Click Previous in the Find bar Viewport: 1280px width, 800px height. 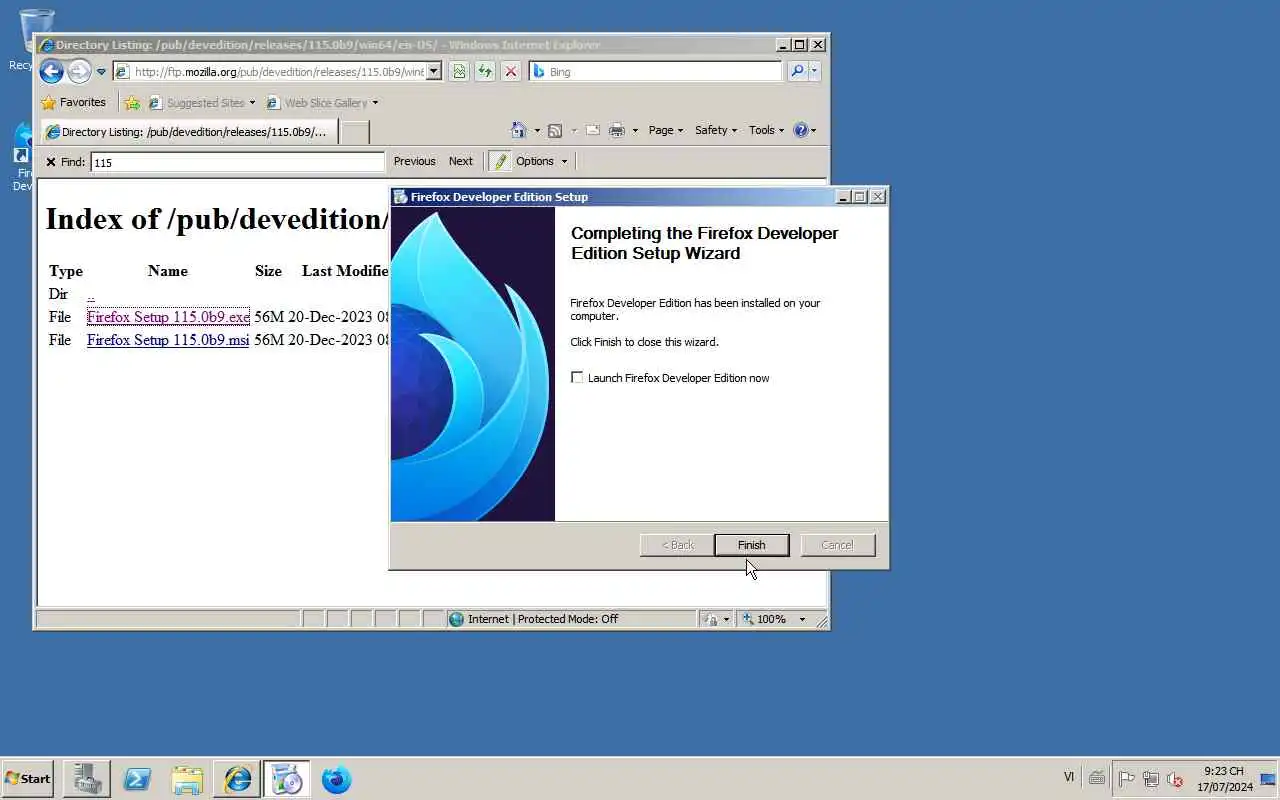[414, 161]
